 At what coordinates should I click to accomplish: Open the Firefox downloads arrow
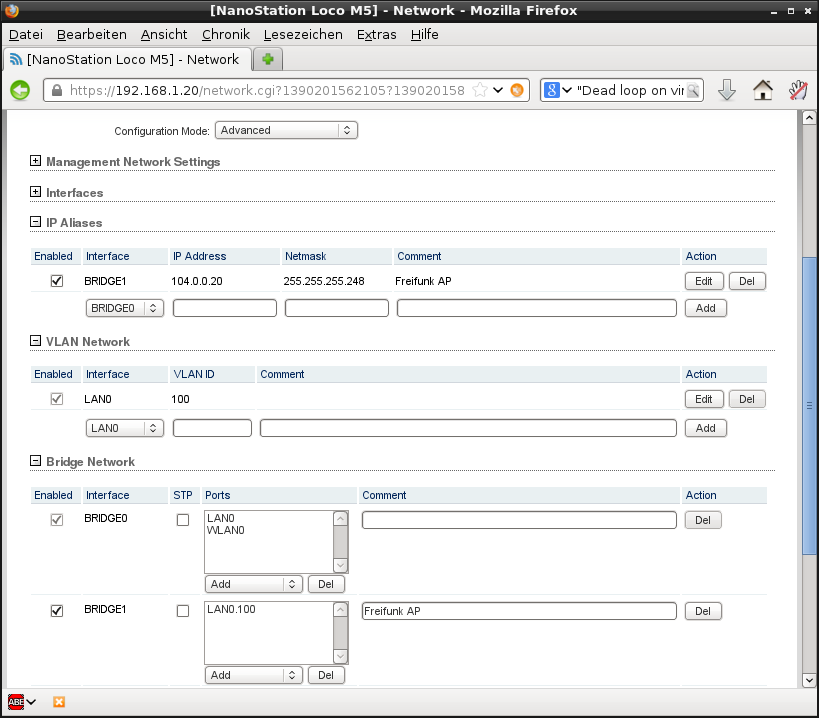click(727, 90)
